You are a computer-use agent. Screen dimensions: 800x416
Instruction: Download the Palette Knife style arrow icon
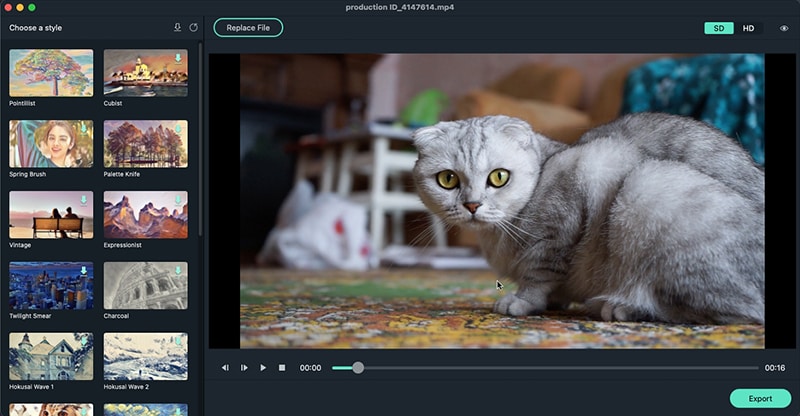pos(178,129)
